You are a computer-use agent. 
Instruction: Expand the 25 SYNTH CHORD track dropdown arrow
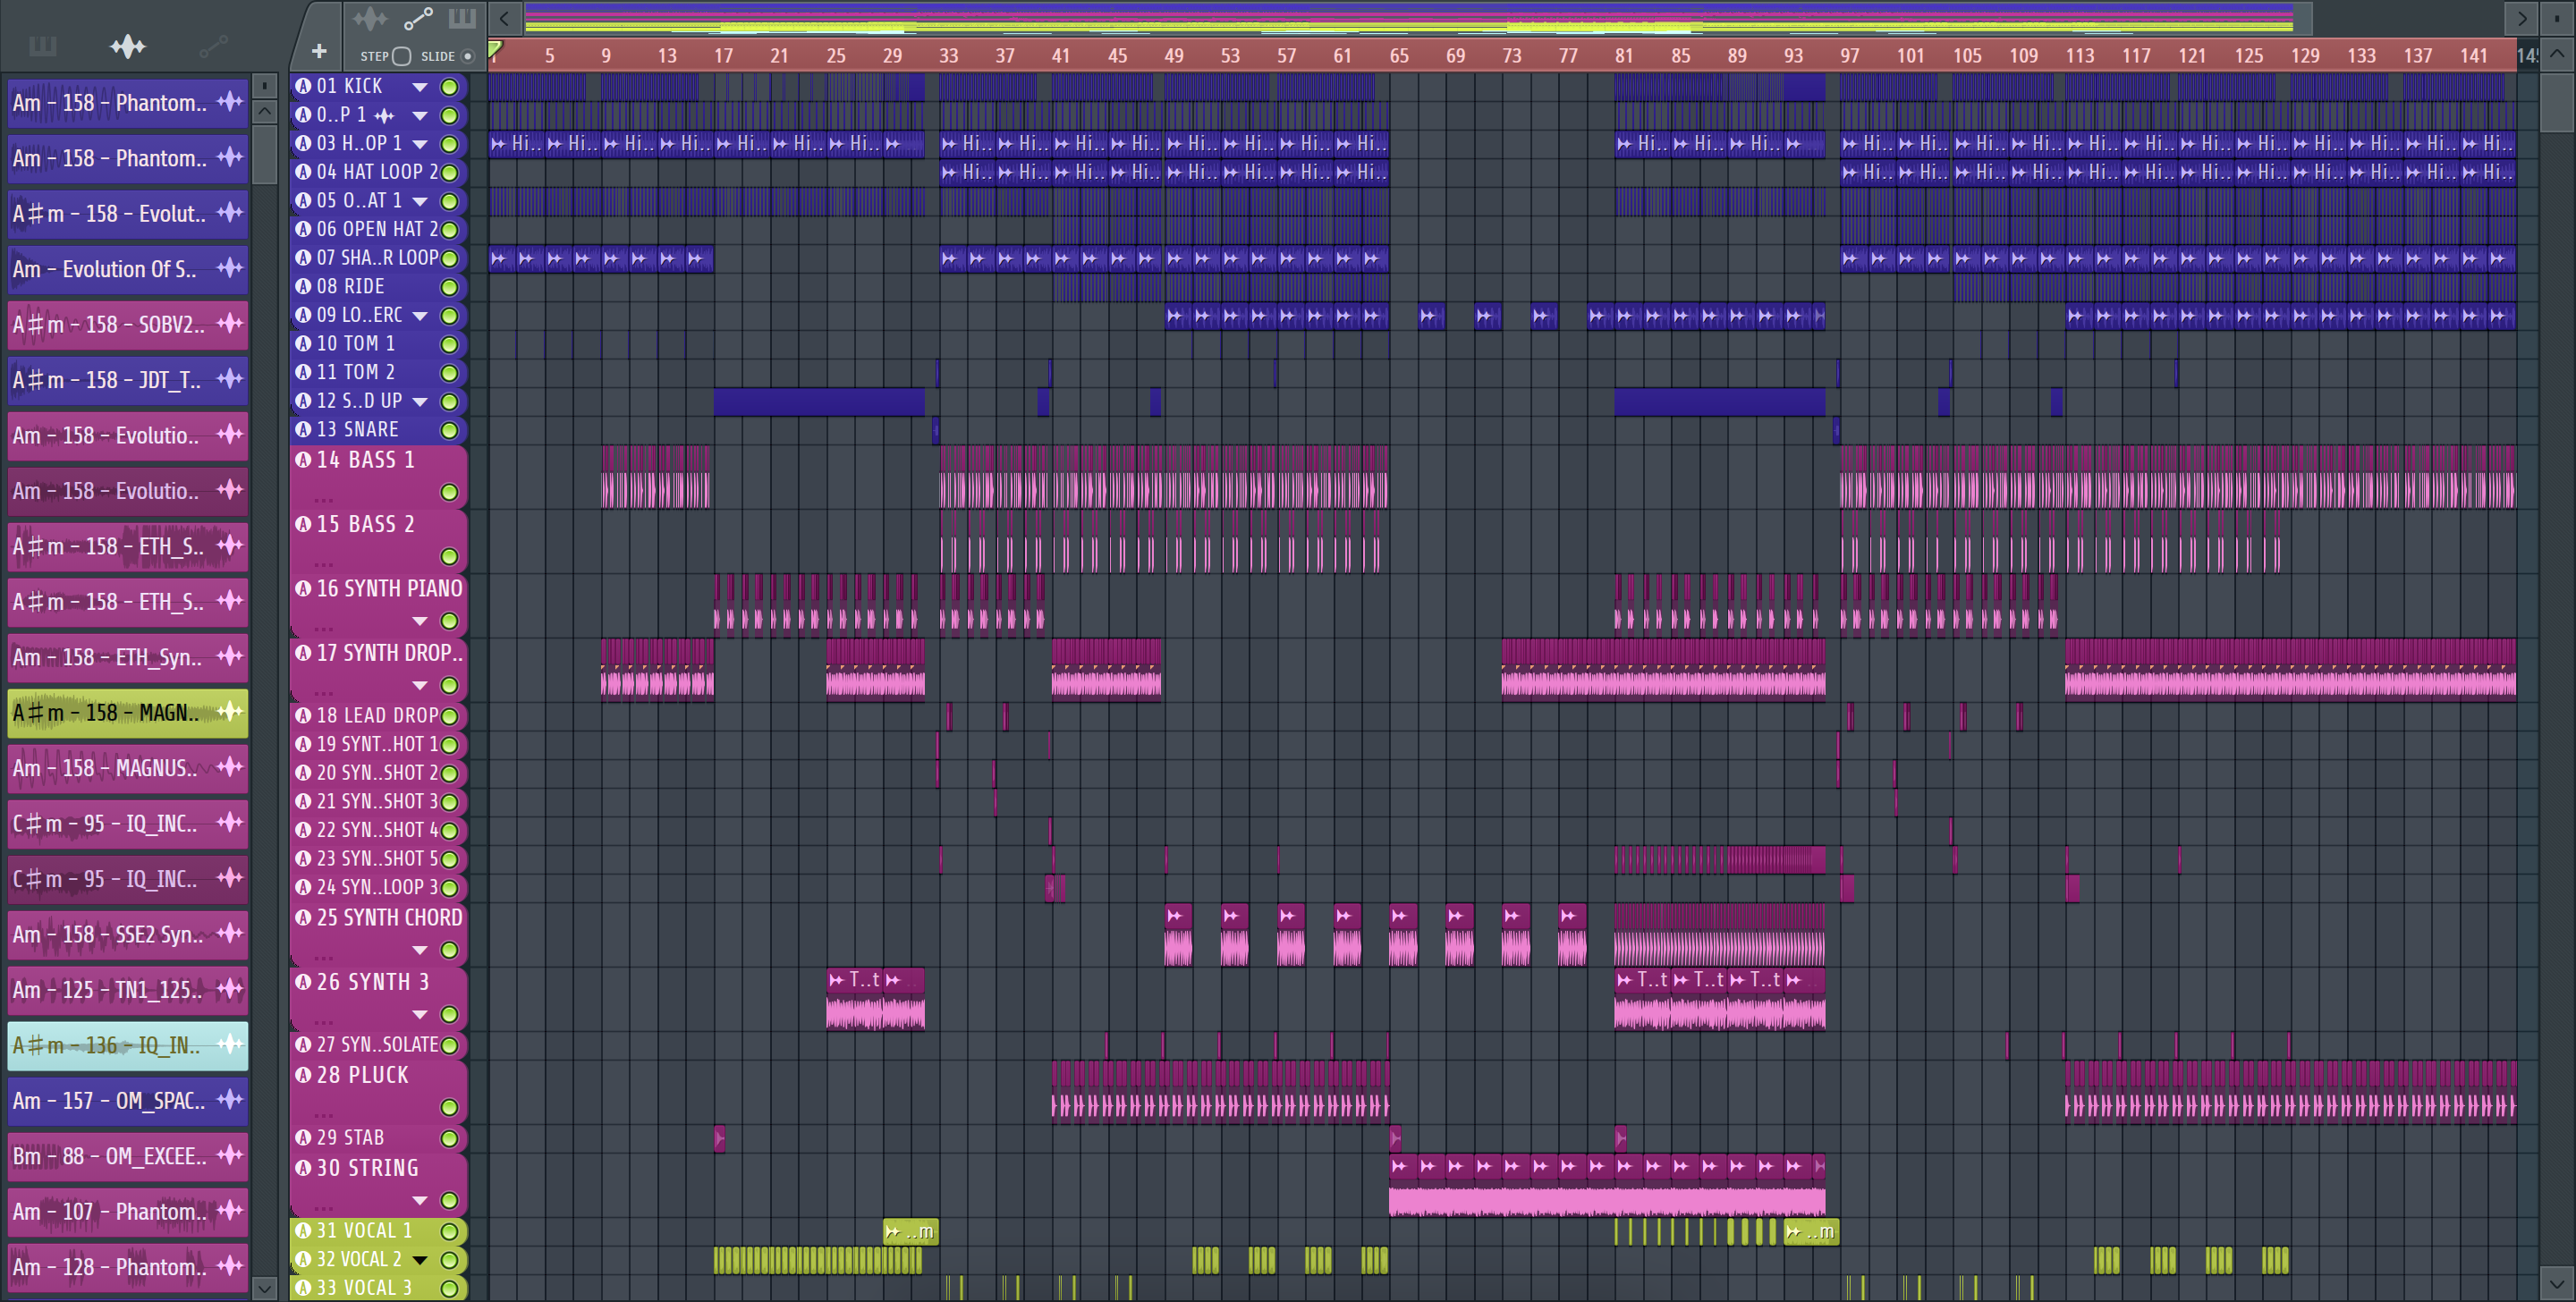[x=420, y=950]
